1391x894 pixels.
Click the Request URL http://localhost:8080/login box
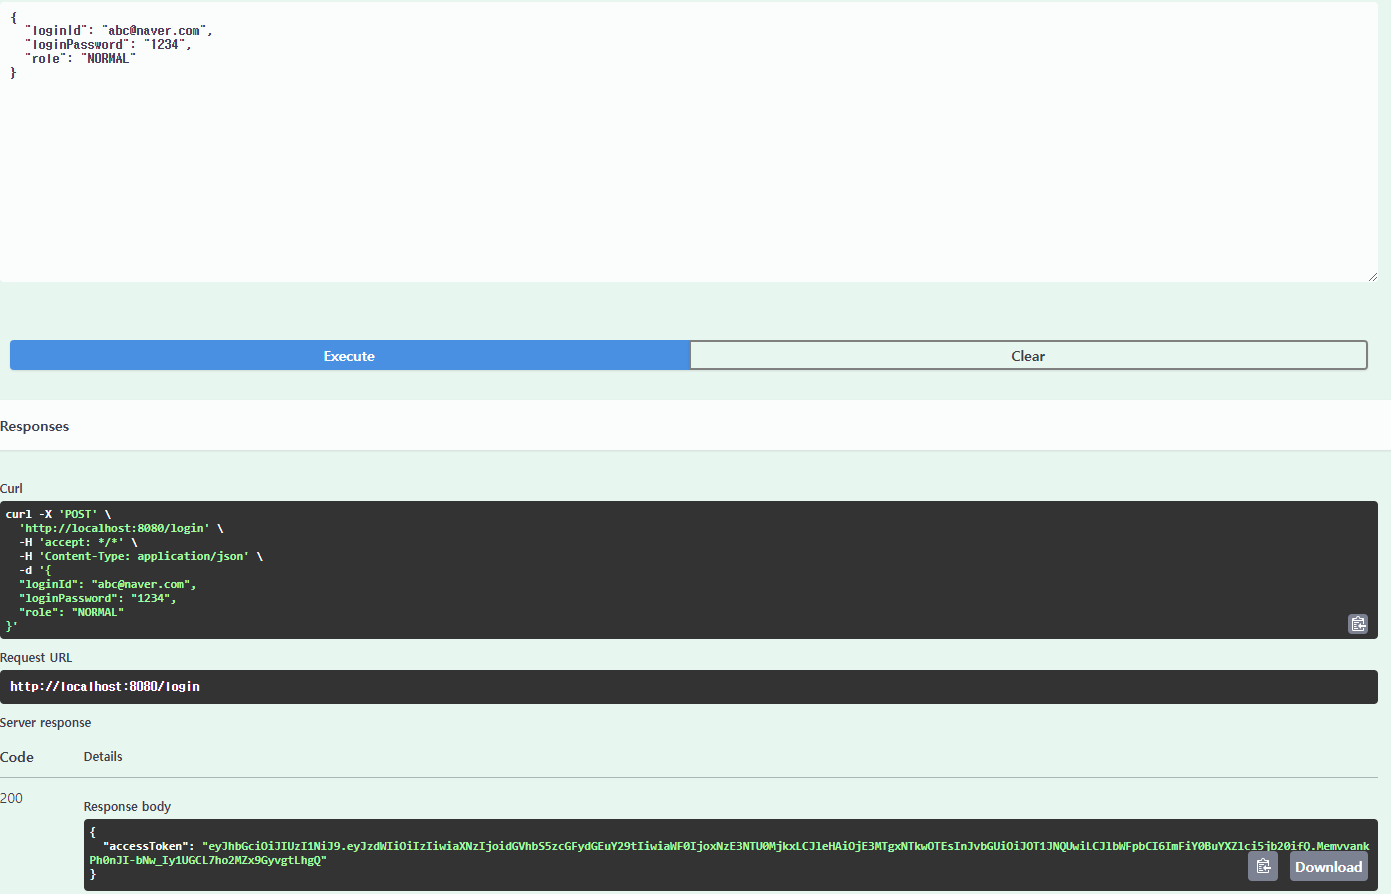689,687
